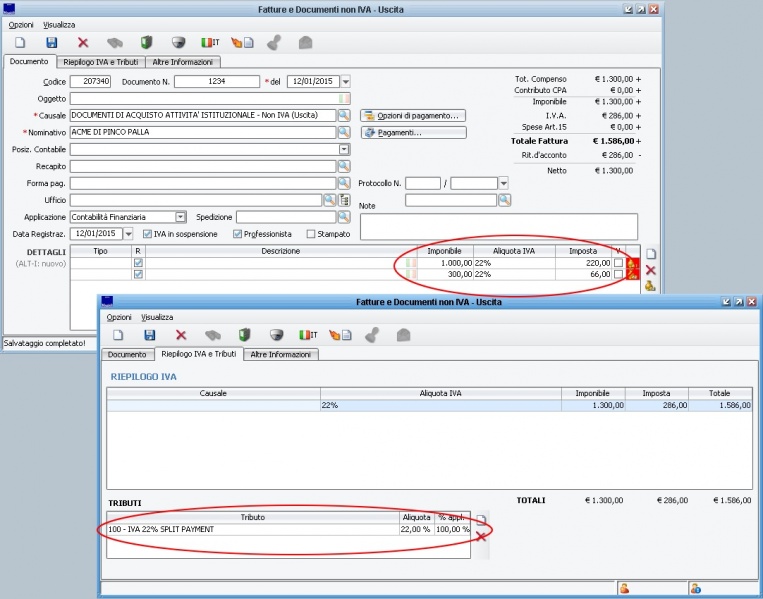Click the search magnifier next to Nominativo field
763x599 pixels.
point(343,132)
